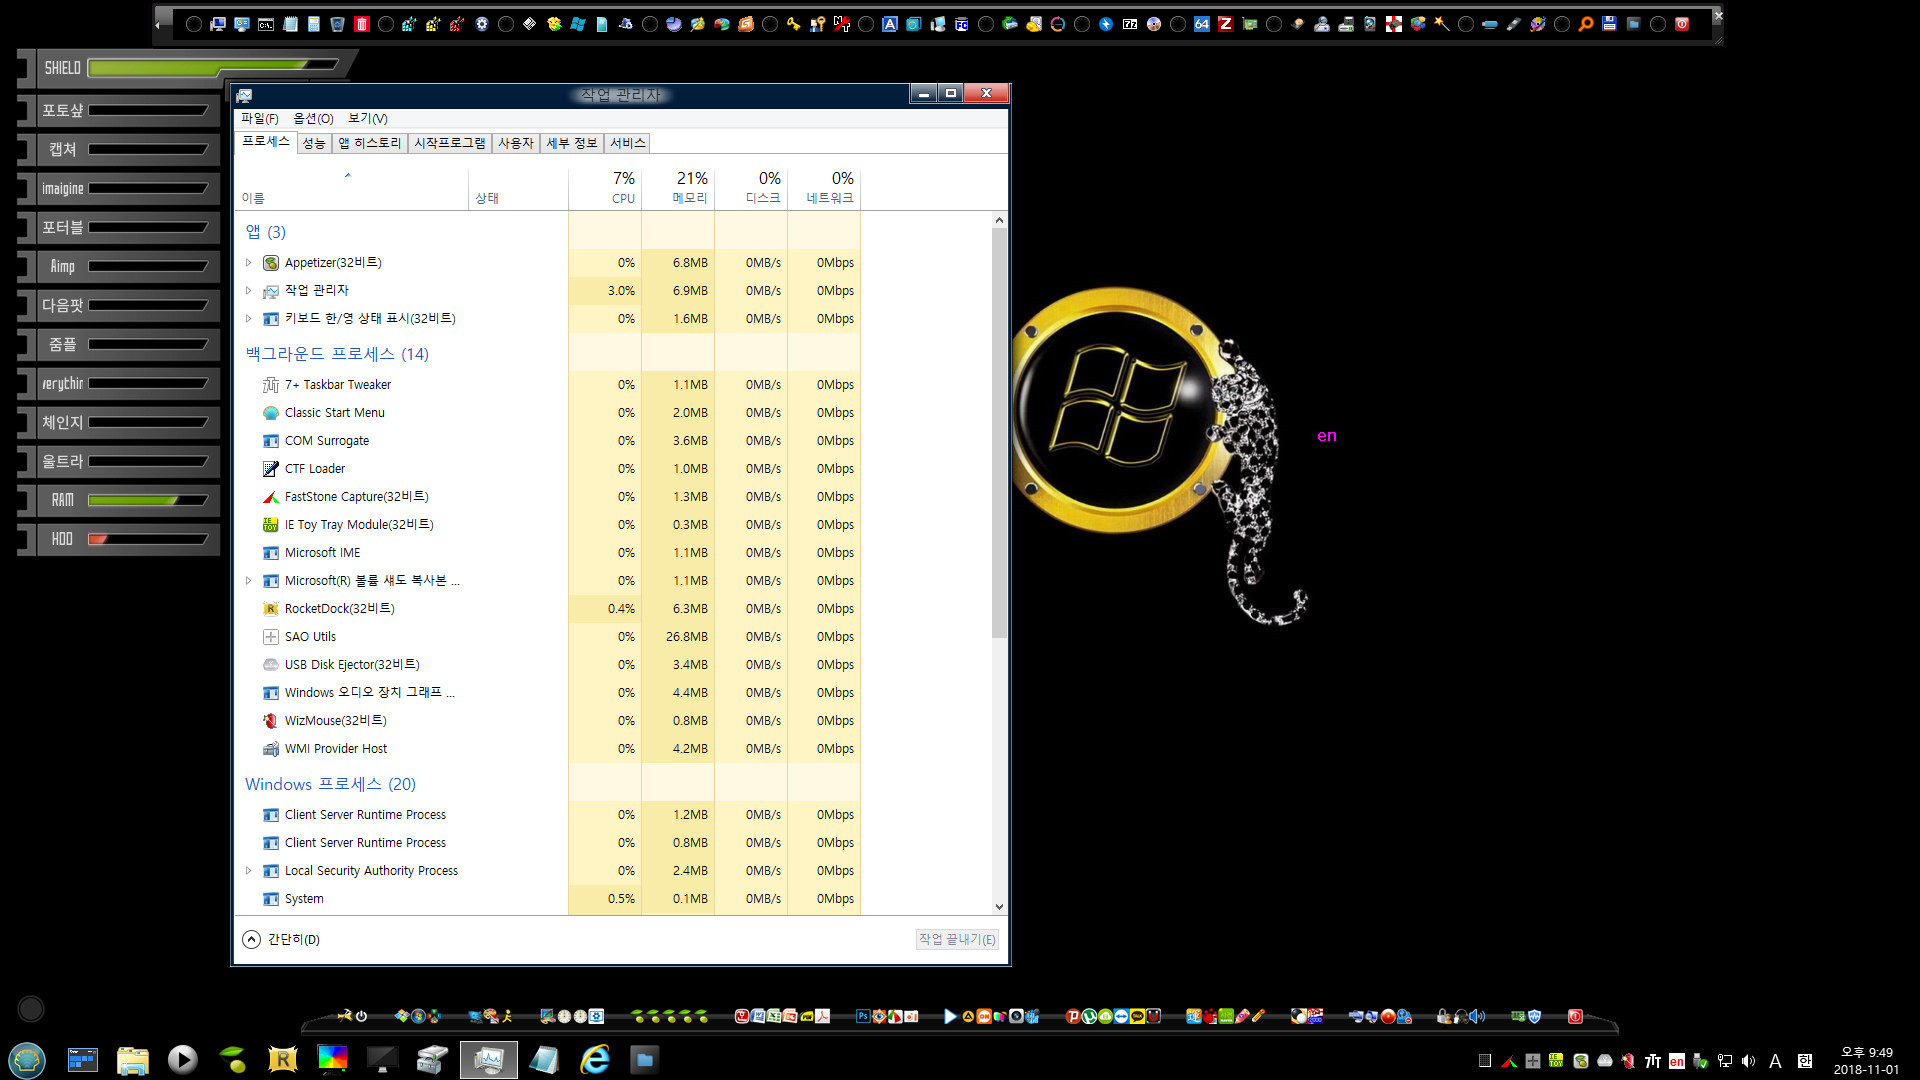Click the Appetizer process icon in Task Manager
This screenshot has width=1920, height=1080.
(x=270, y=263)
